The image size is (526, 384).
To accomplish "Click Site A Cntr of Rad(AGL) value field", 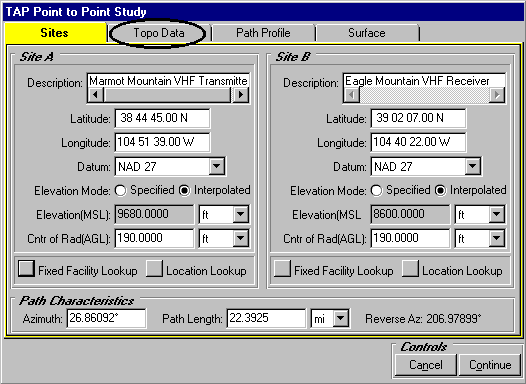I will (154, 238).
